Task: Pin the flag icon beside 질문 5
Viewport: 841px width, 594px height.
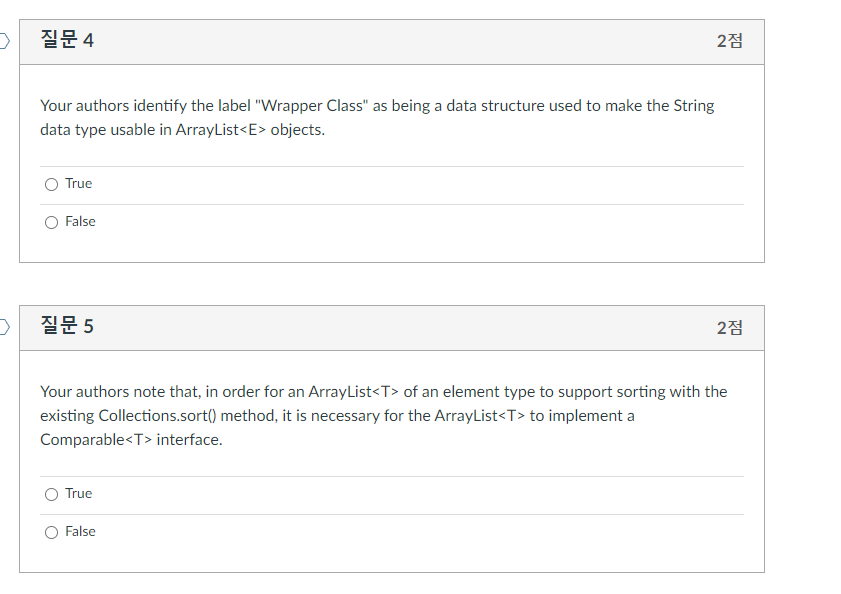Action: [x=3, y=327]
